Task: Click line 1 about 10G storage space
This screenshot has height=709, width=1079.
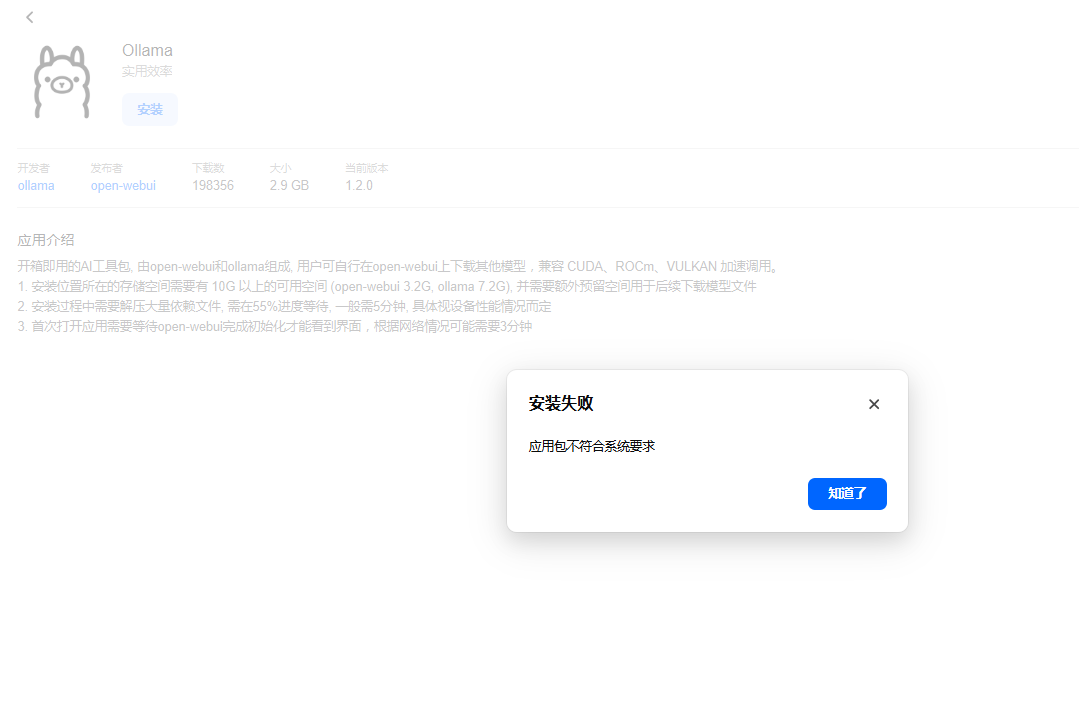Action: pyautogui.click(x=387, y=286)
